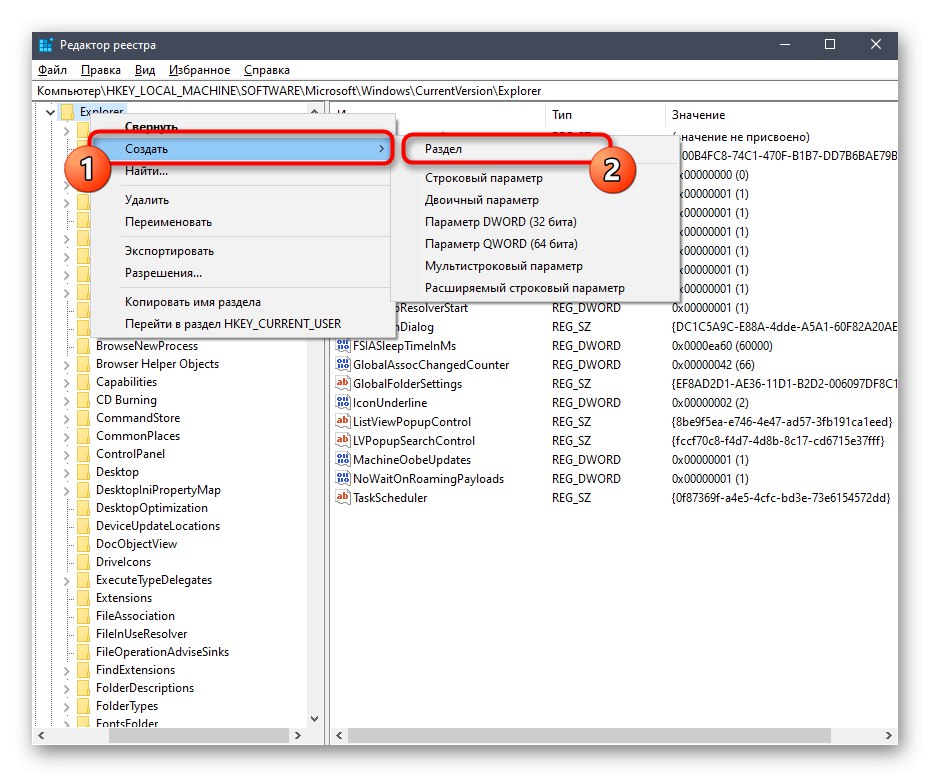Expand the CD Burning key

coord(66,400)
